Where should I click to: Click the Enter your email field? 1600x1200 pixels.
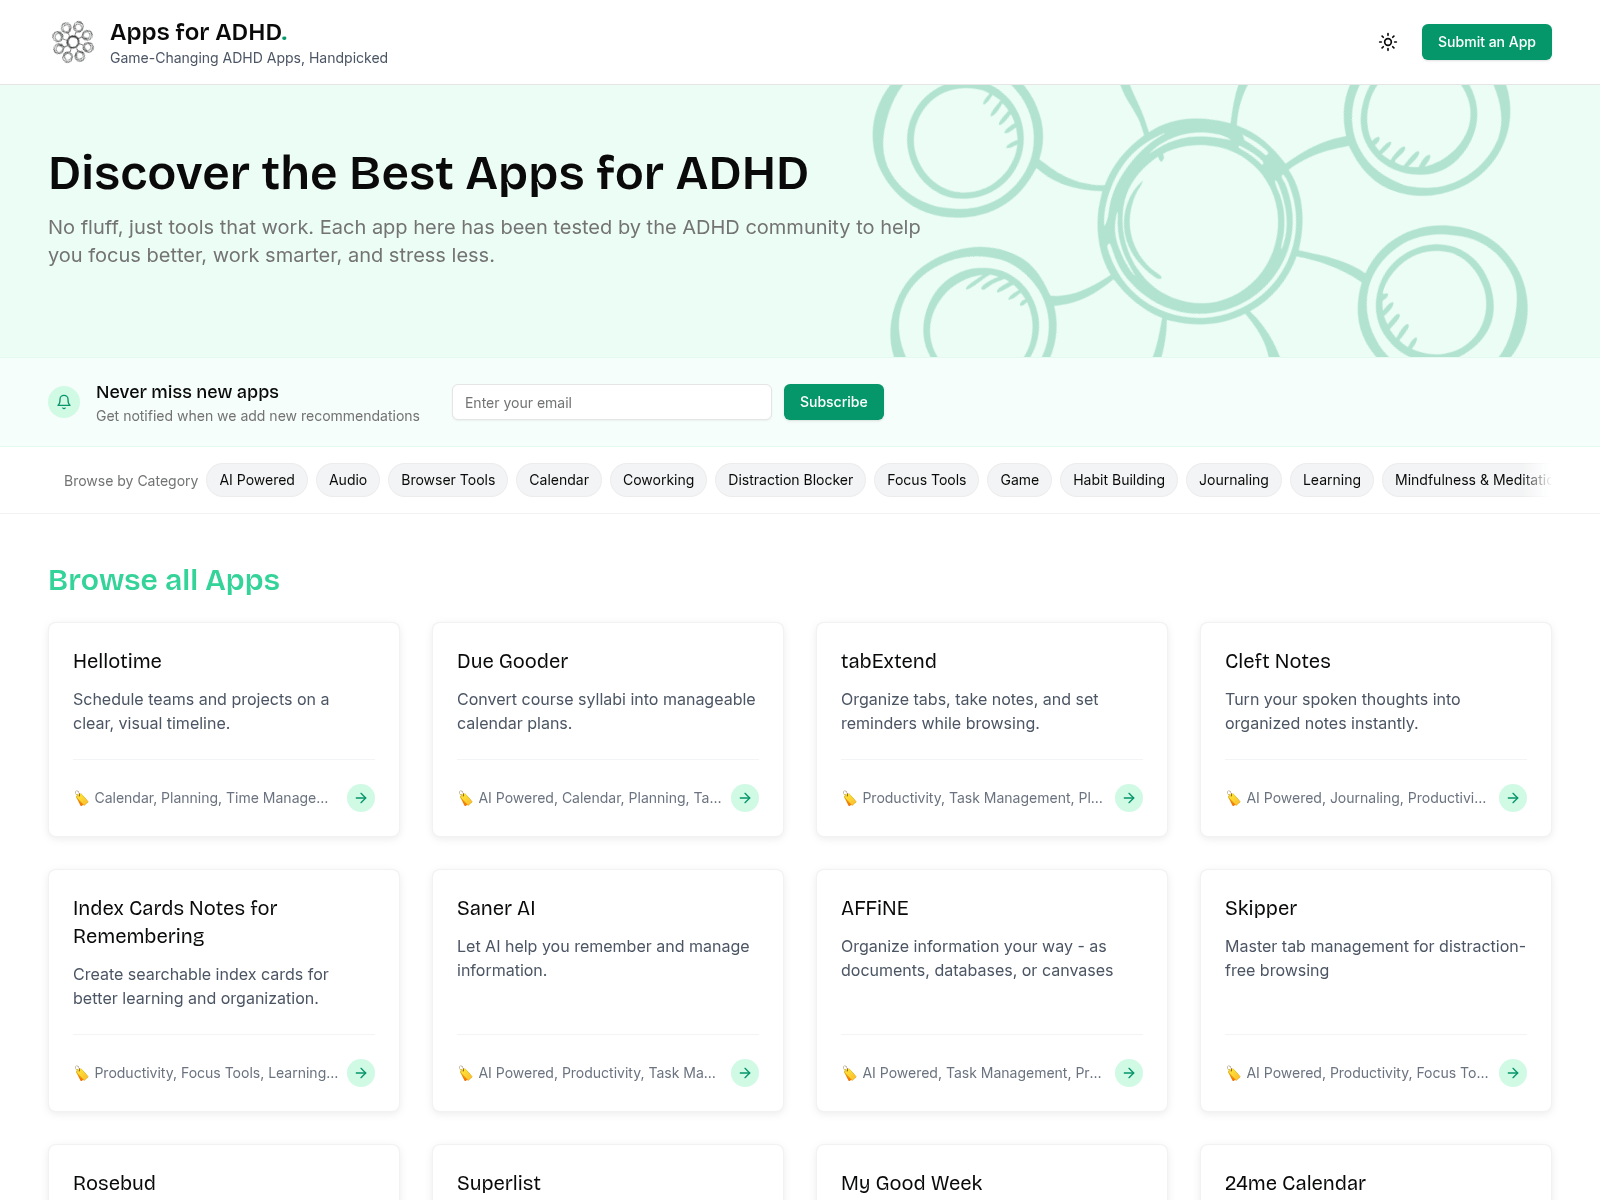tap(611, 402)
